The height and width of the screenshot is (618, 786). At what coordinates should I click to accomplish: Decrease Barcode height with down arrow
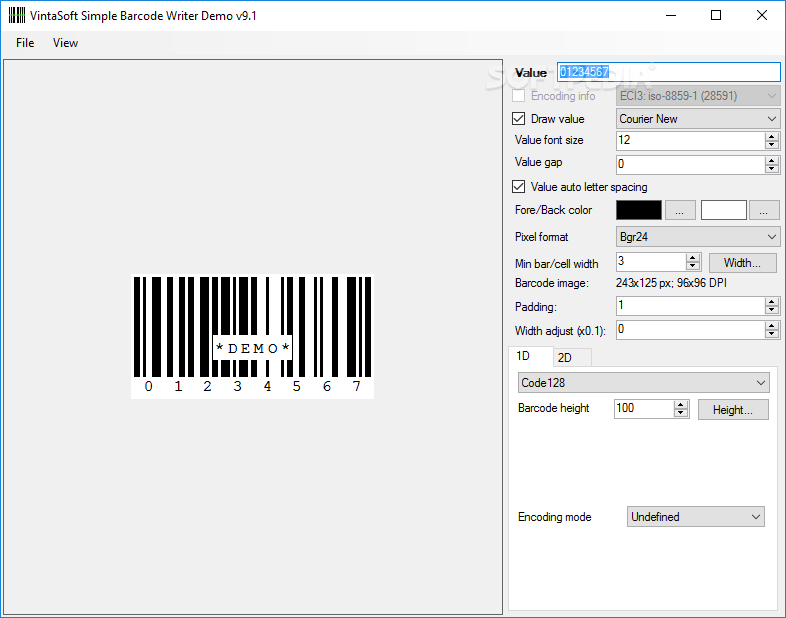[681, 413]
